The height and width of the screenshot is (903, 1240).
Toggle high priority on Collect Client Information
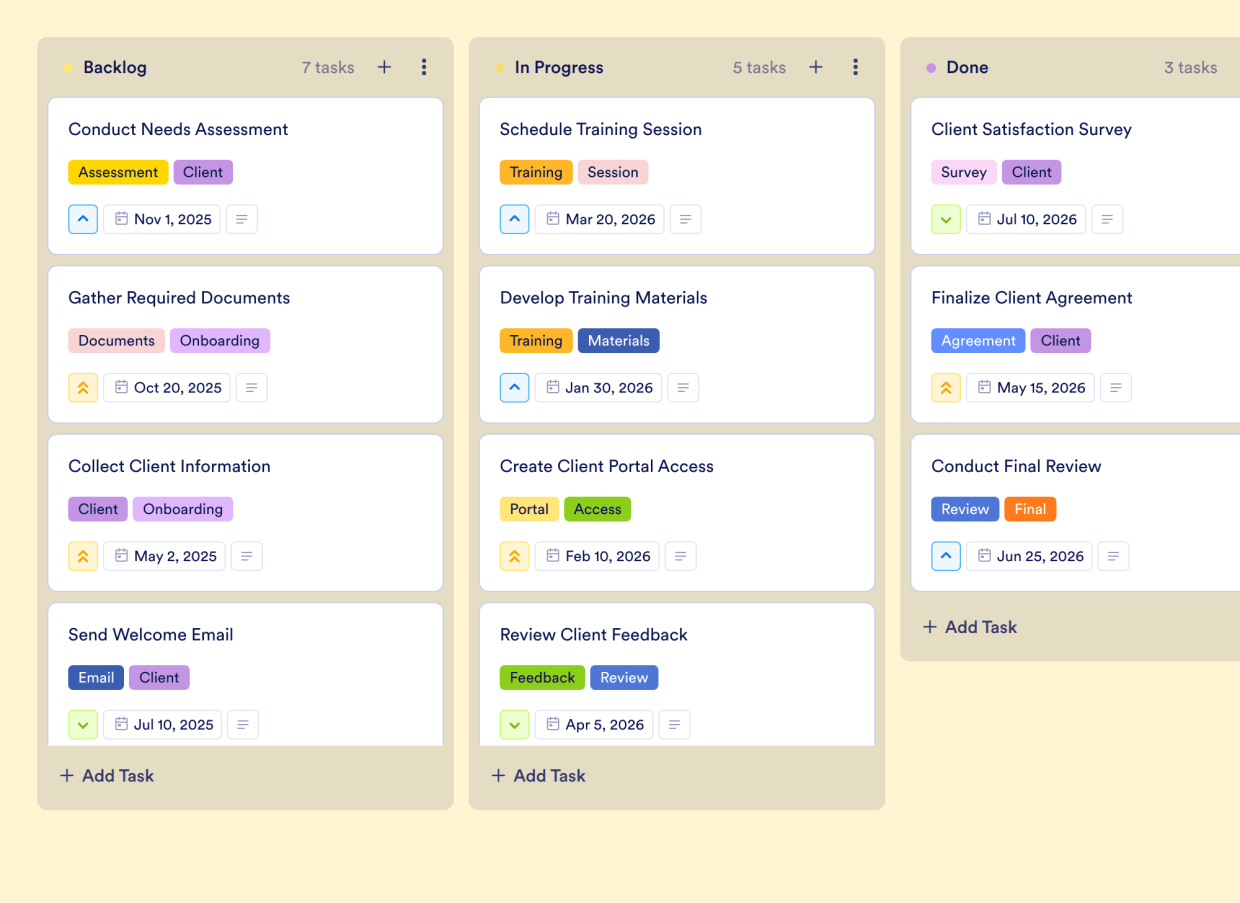click(x=83, y=556)
